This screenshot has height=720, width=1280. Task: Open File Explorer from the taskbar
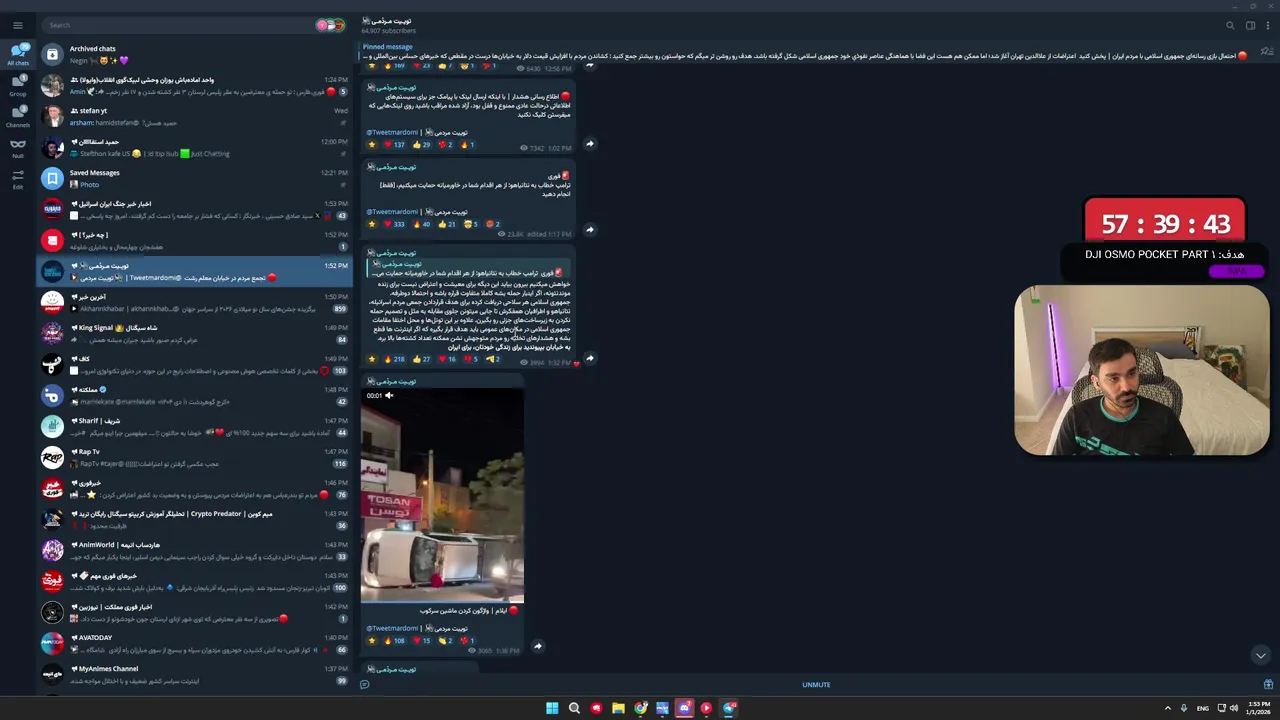(618, 708)
